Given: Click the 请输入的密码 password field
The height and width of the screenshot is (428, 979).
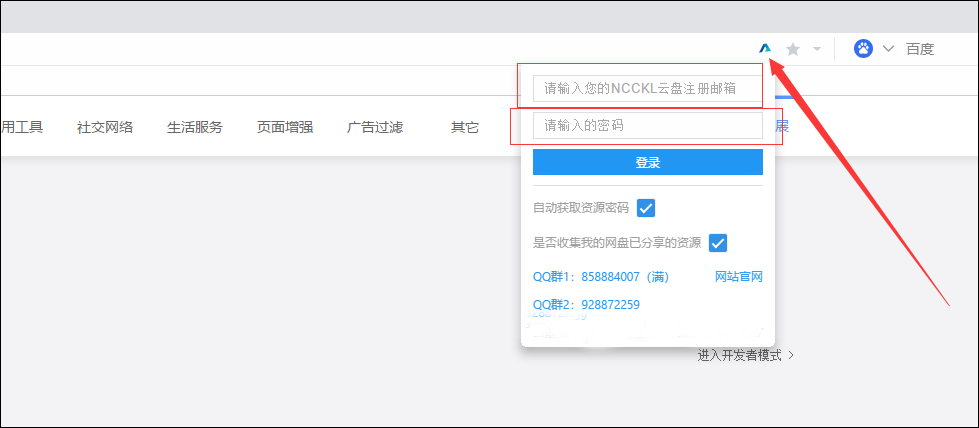Looking at the screenshot, I should (647, 125).
